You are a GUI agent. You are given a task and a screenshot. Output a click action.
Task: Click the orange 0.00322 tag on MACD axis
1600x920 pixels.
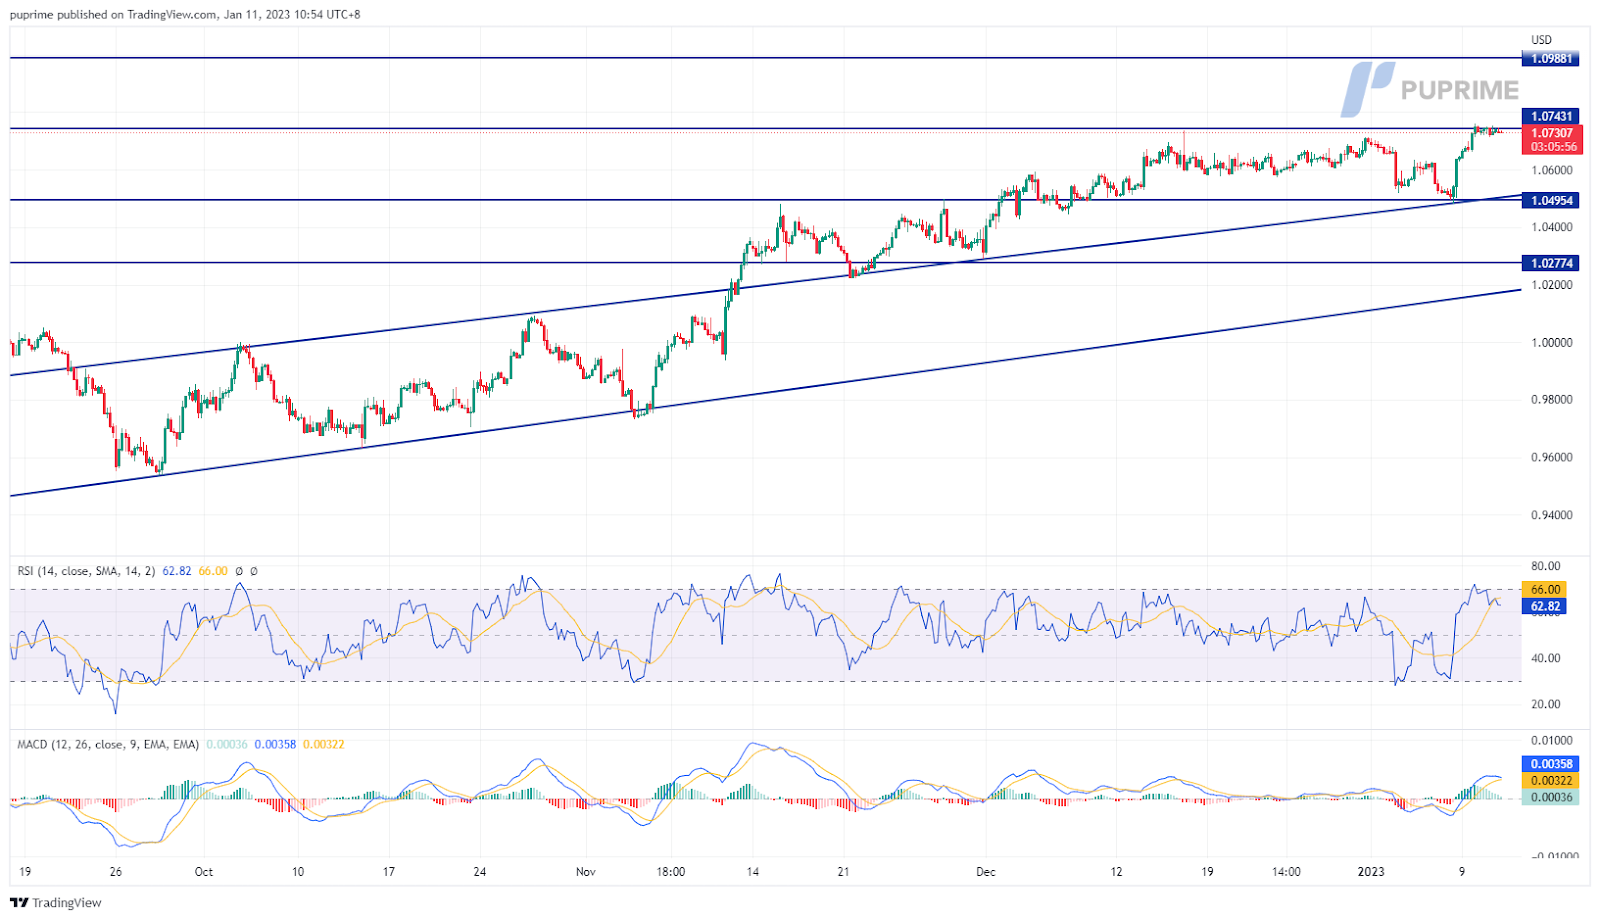(1550, 781)
